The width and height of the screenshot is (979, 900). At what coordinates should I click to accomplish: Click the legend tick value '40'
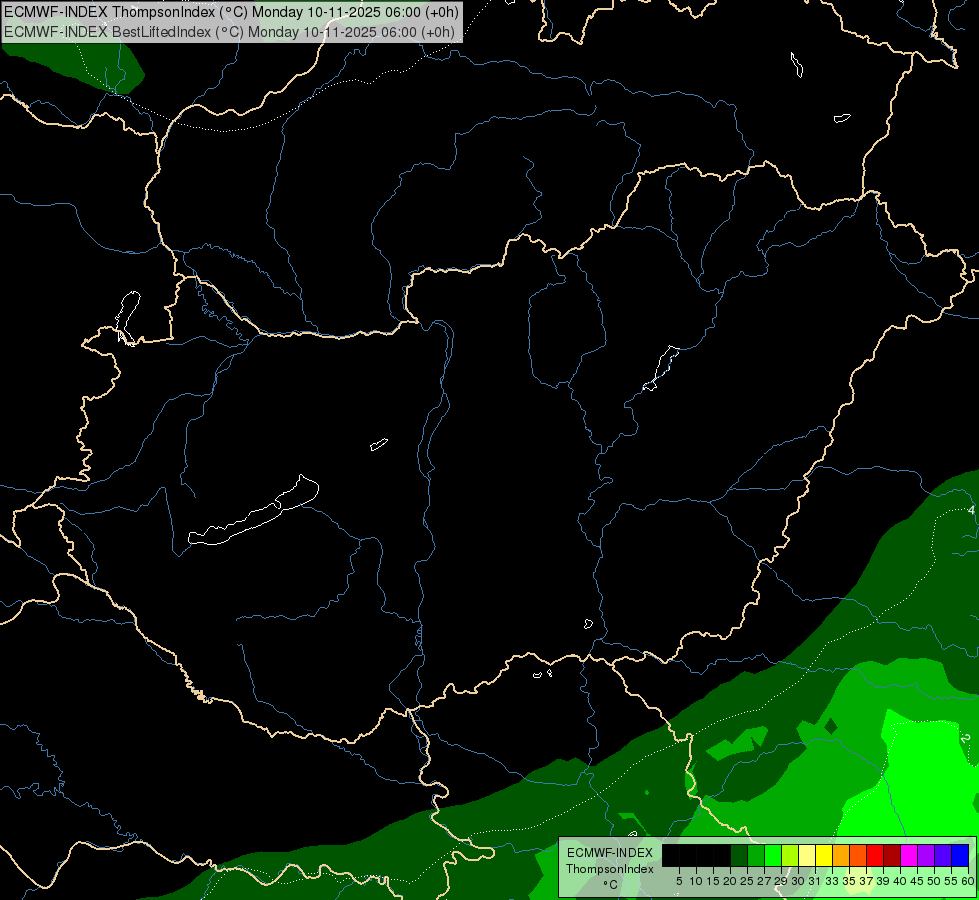pyautogui.click(x=900, y=881)
